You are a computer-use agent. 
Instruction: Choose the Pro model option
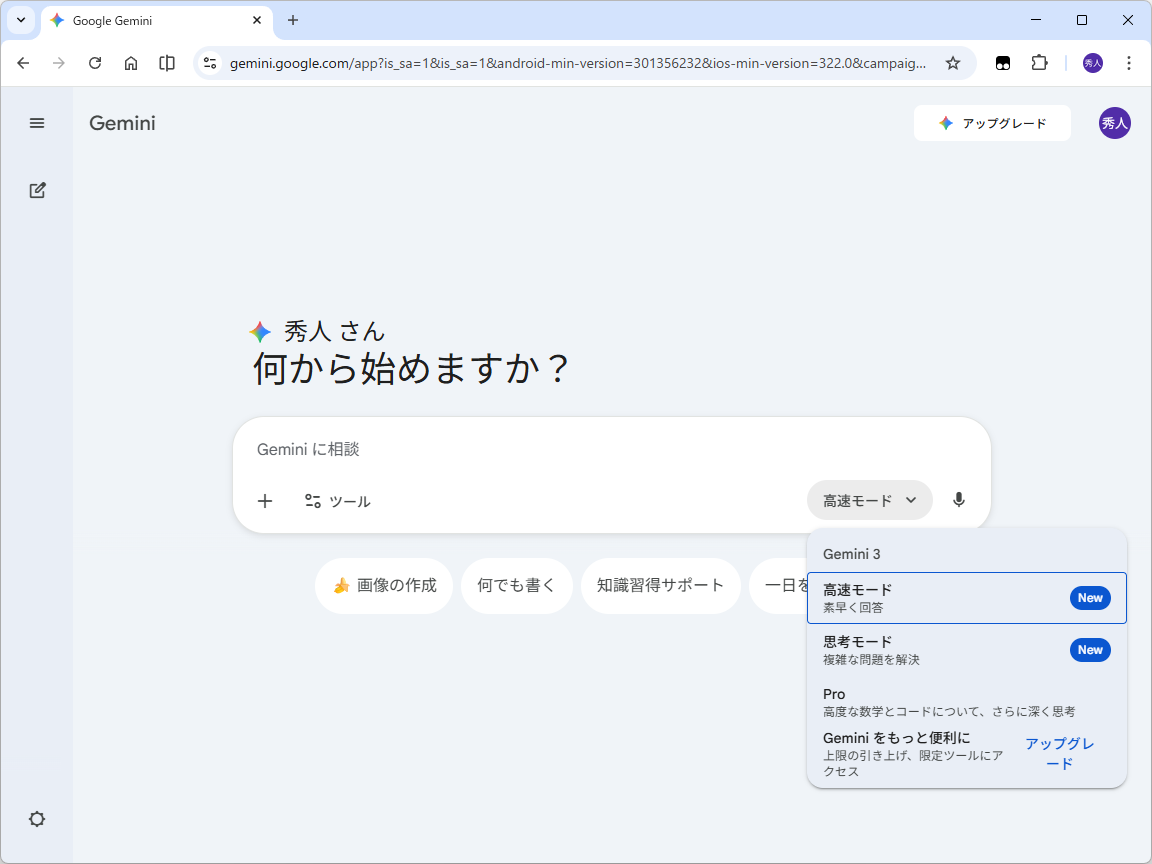click(x=966, y=702)
